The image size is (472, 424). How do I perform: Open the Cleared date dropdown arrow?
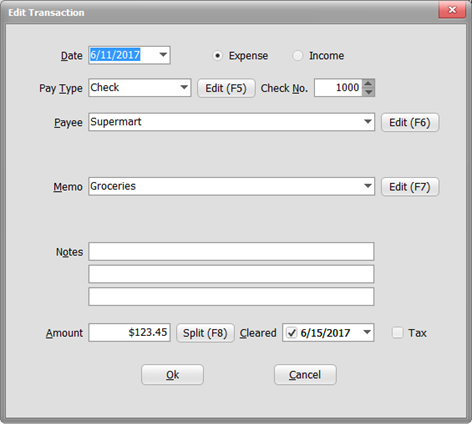367,332
